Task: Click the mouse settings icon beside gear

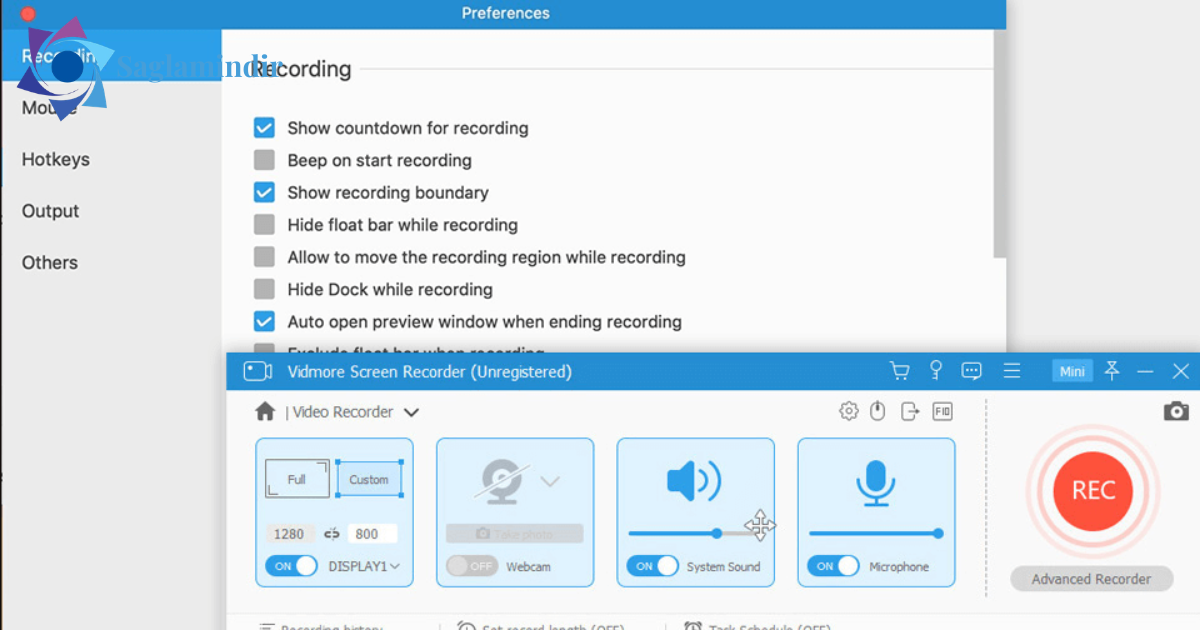Action: pos(878,411)
